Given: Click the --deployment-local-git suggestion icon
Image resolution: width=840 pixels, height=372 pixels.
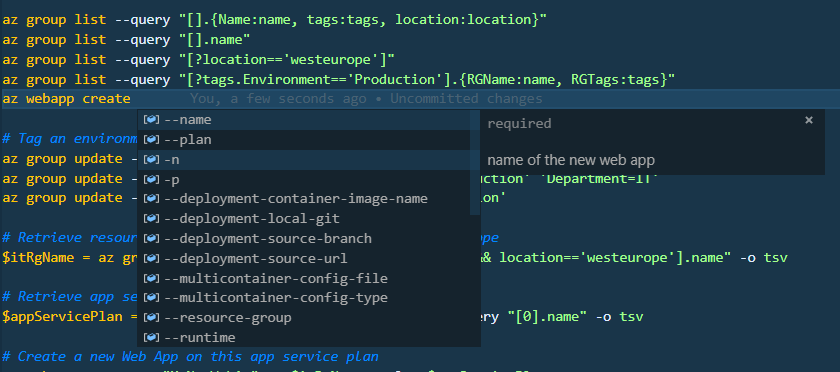Looking at the screenshot, I should point(152,219).
